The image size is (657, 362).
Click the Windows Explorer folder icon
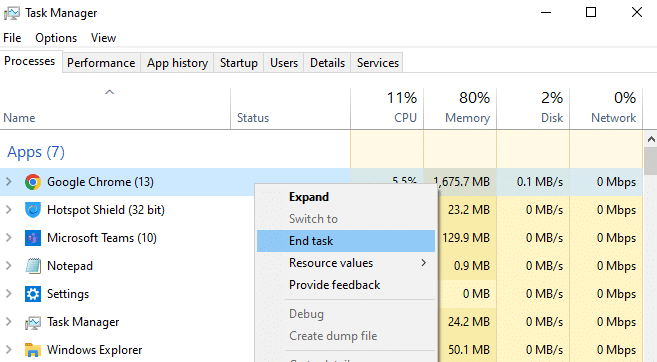(33, 350)
